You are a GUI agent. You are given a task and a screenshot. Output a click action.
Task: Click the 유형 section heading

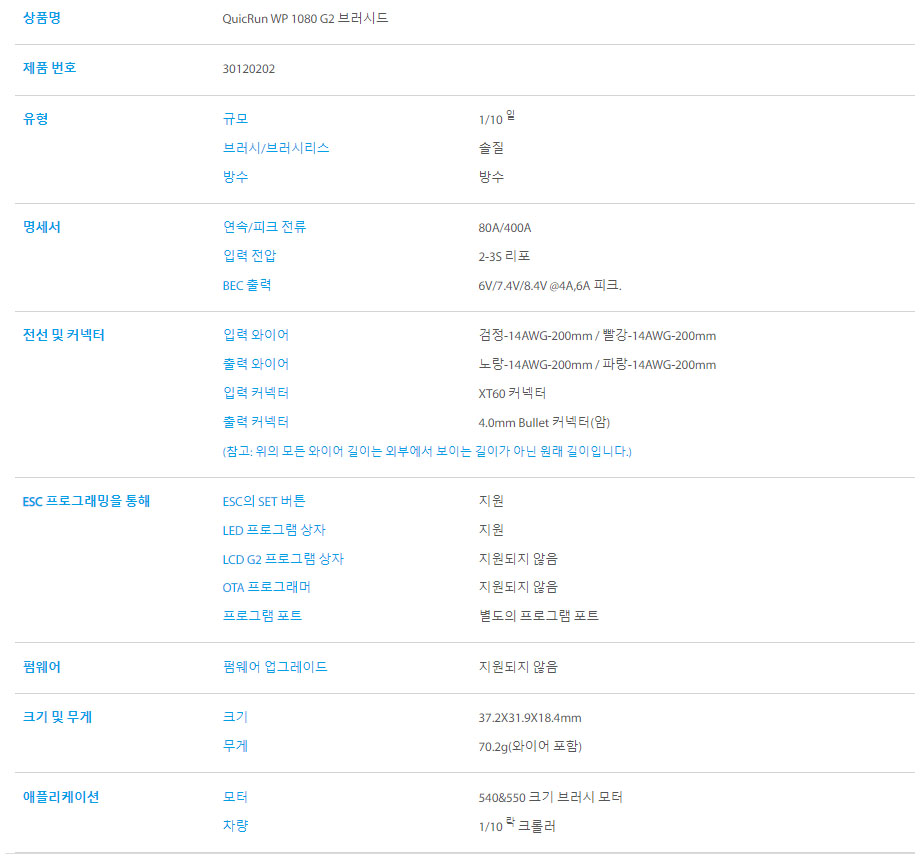(36, 119)
